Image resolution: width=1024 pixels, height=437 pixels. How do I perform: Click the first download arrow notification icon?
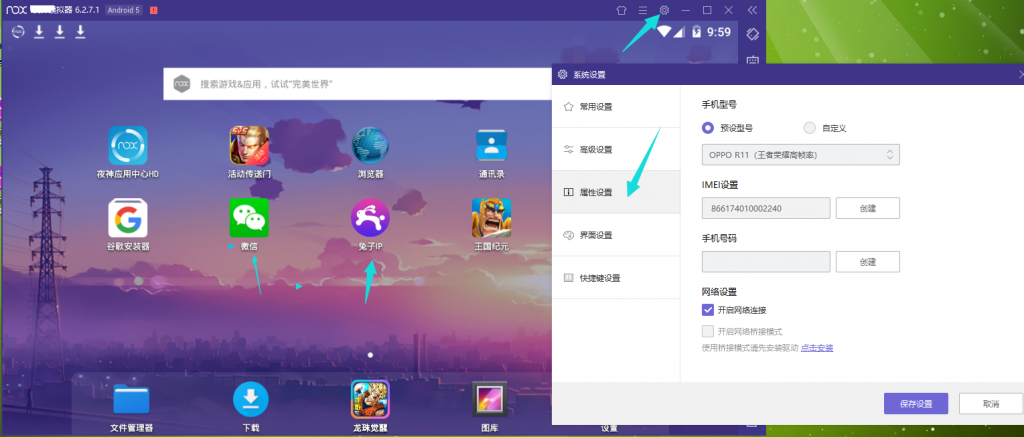(x=39, y=31)
